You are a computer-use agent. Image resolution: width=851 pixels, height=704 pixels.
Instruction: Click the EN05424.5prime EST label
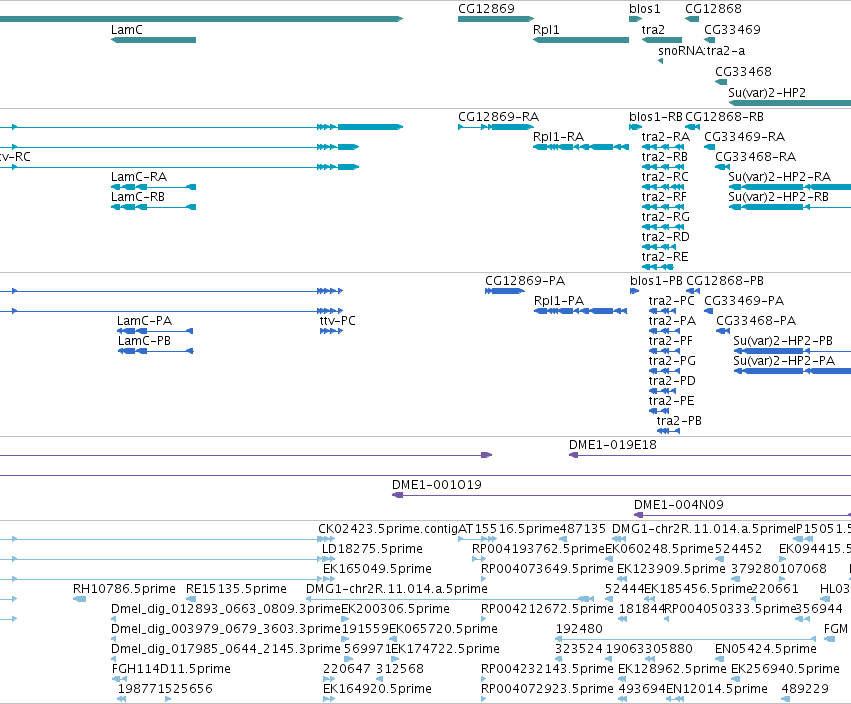pos(766,649)
